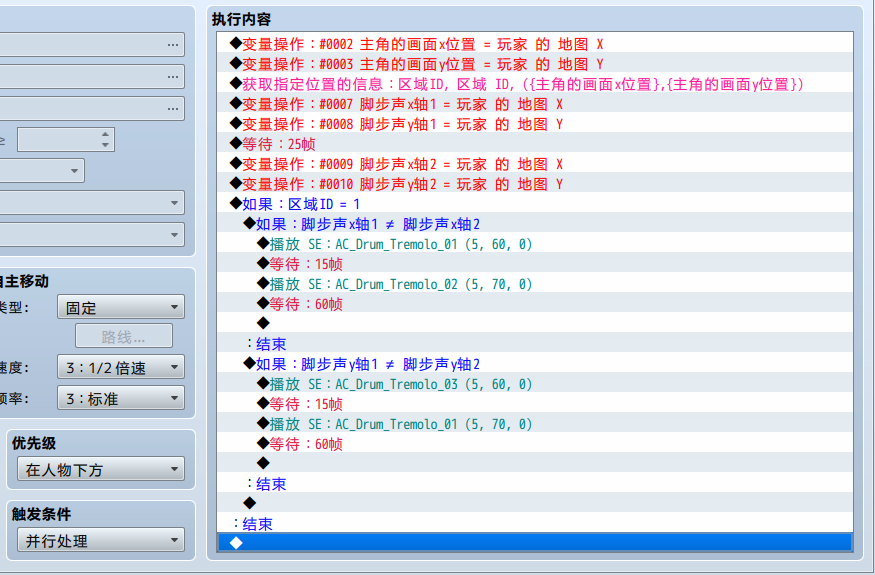Click into the numeric spinner input field

58,140
